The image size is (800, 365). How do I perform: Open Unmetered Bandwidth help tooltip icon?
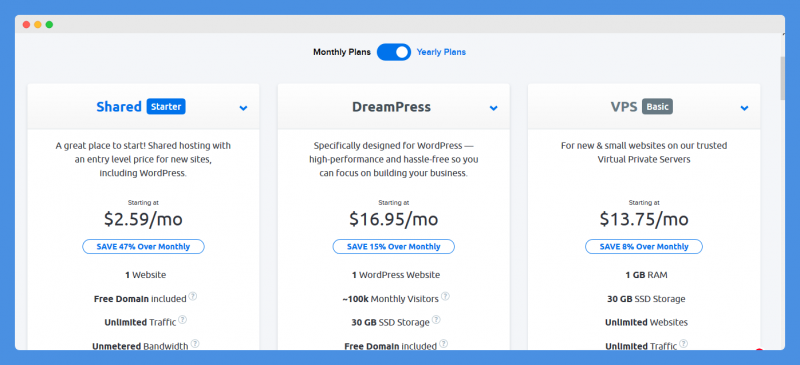[195, 344]
